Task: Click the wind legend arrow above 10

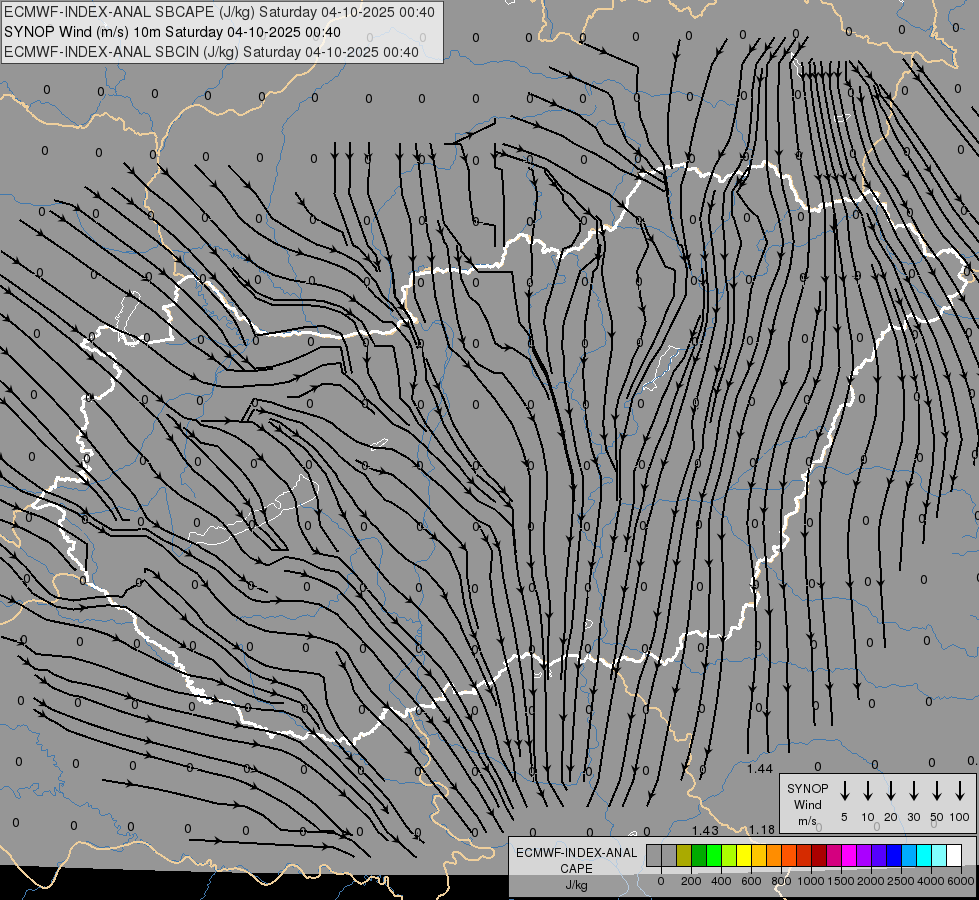Action: [x=868, y=791]
